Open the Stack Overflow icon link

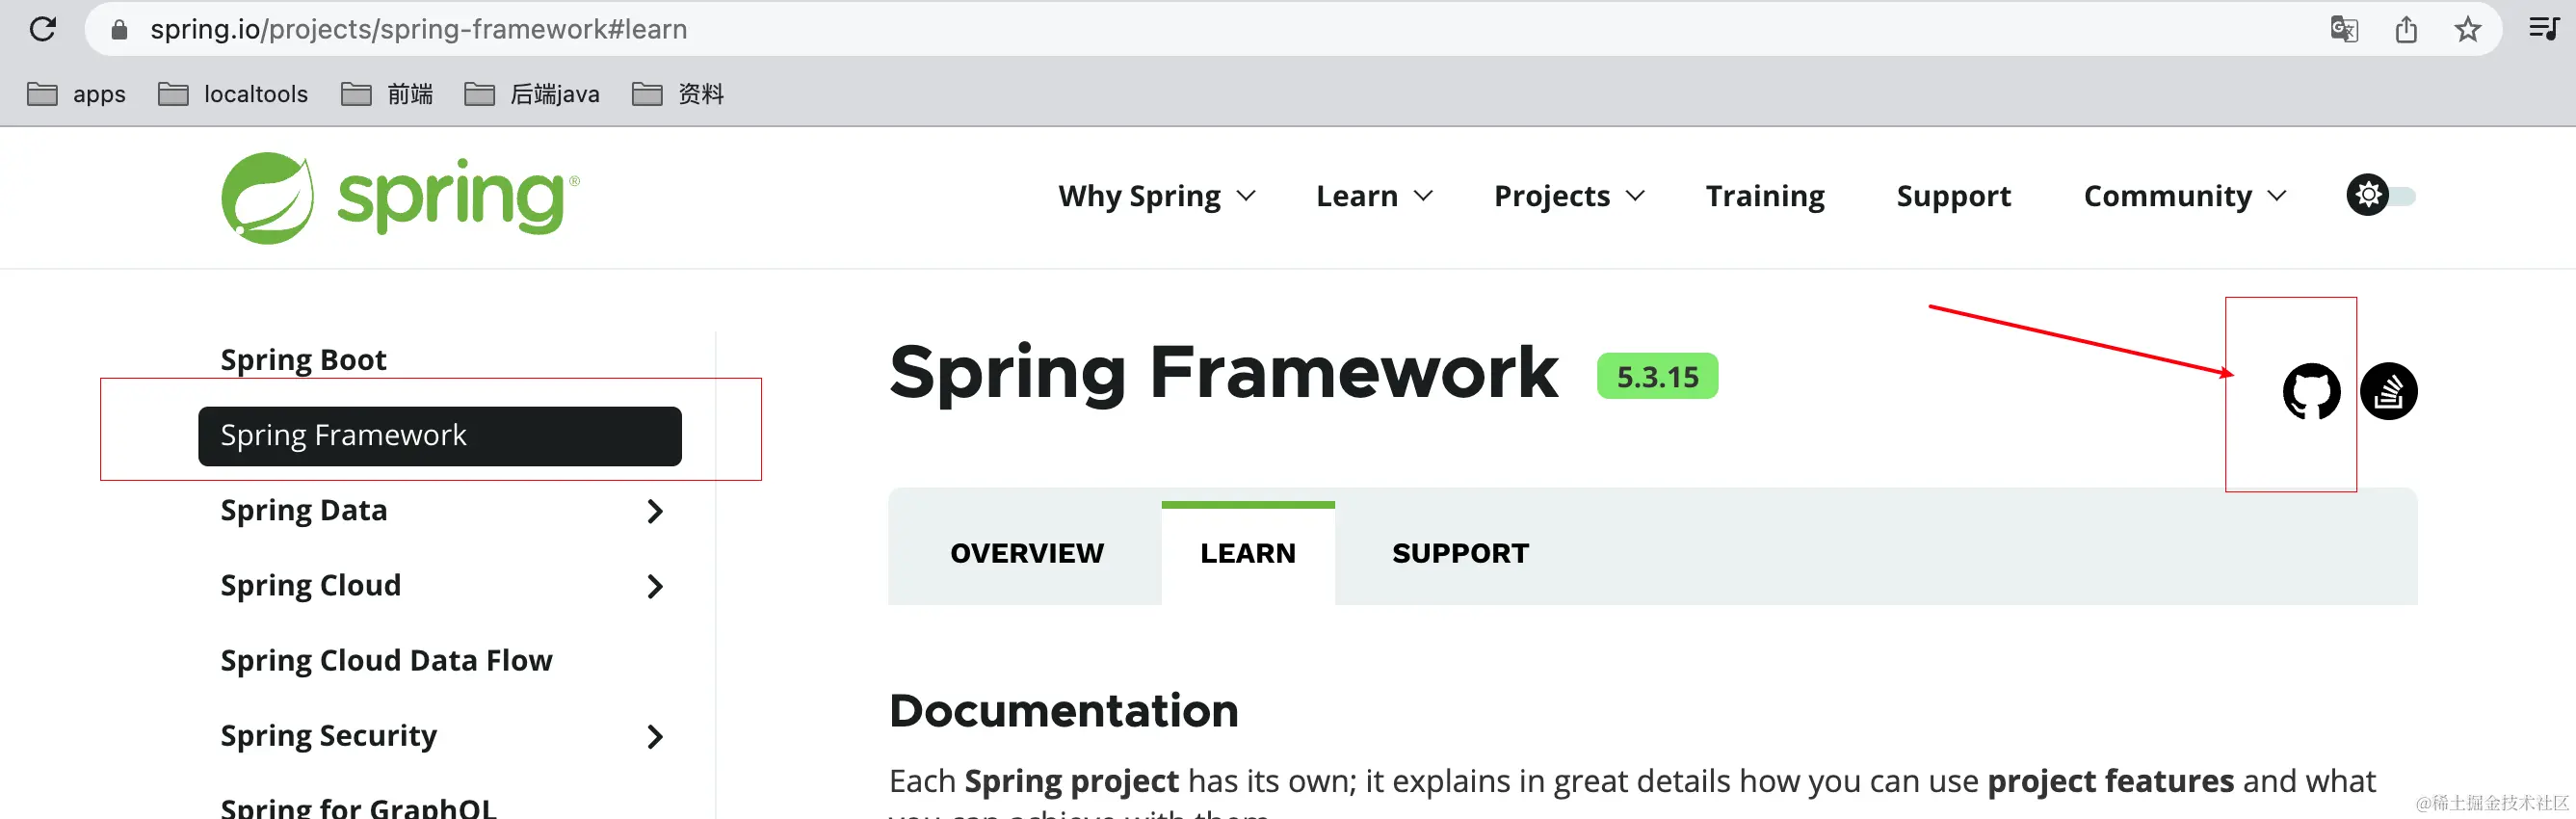click(x=2388, y=391)
